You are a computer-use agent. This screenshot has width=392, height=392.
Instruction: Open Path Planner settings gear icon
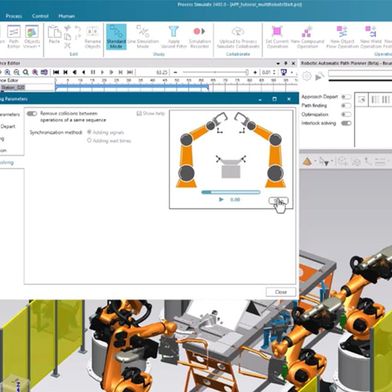307,76
